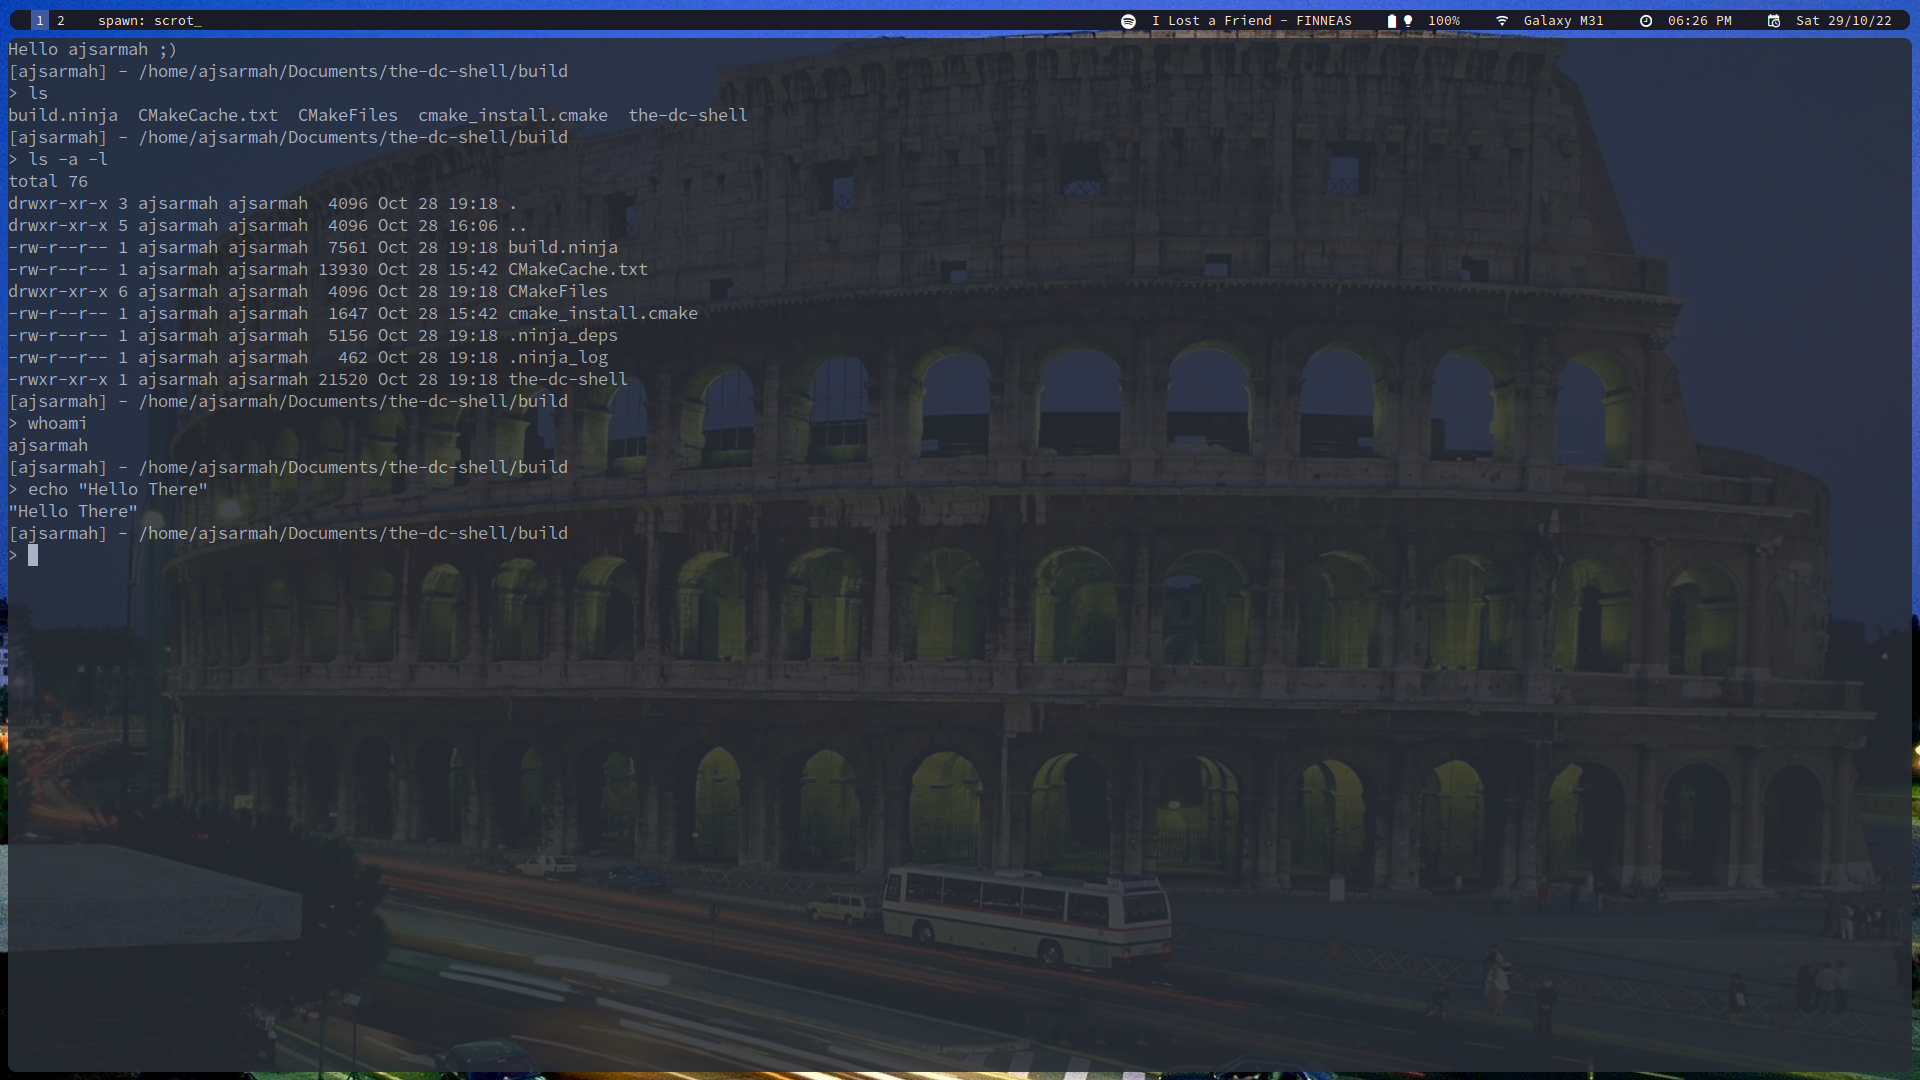Click cmake_install.cmake in the long listing
Image resolution: width=1920 pixels, height=1080 pixels.
tap(603, 313)
